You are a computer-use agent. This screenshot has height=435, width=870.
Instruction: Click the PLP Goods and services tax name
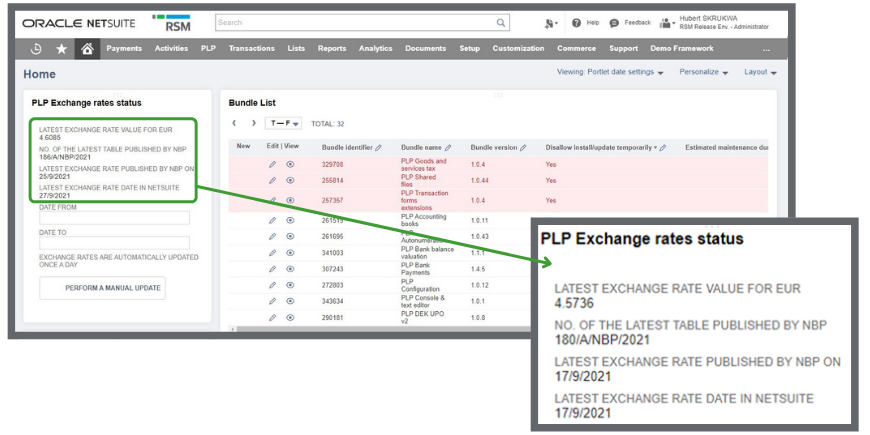coord(423,164)
